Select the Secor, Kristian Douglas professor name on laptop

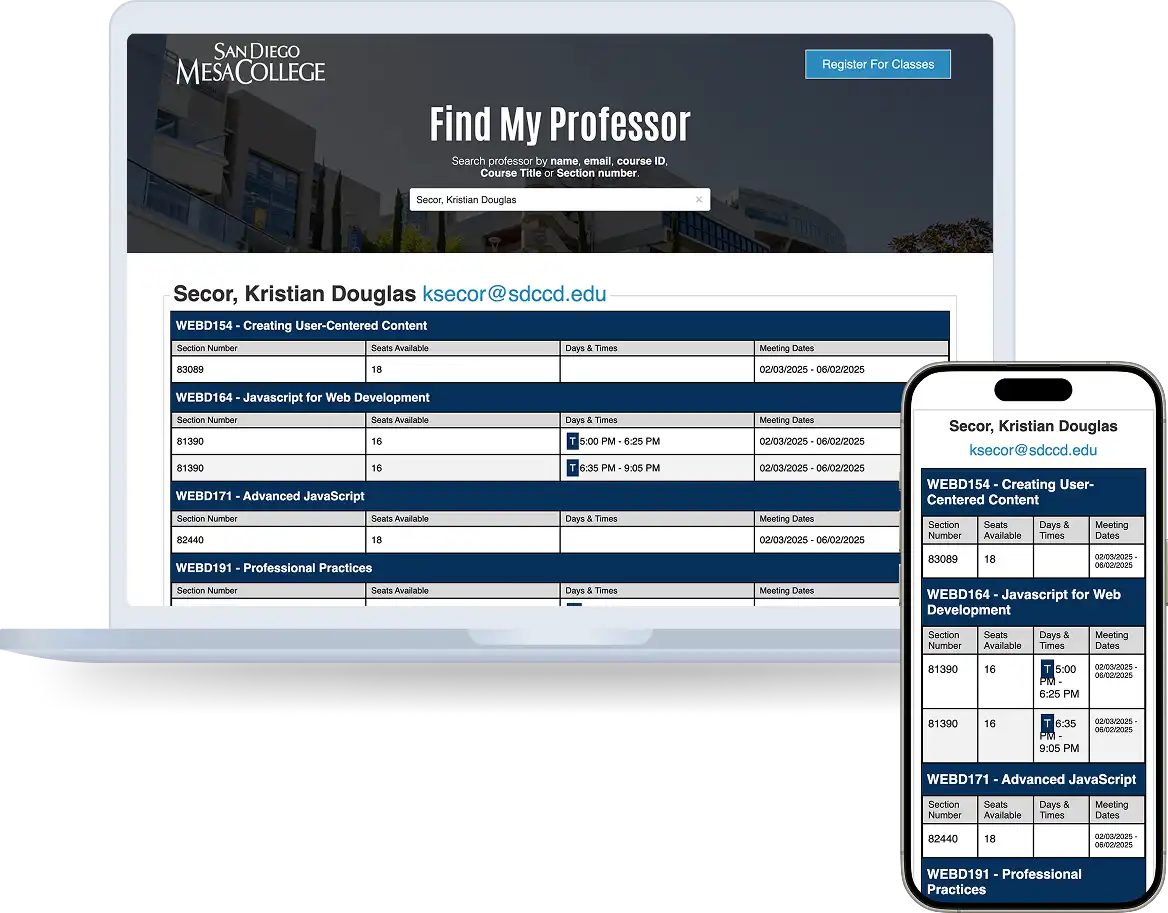coord(294,293)
